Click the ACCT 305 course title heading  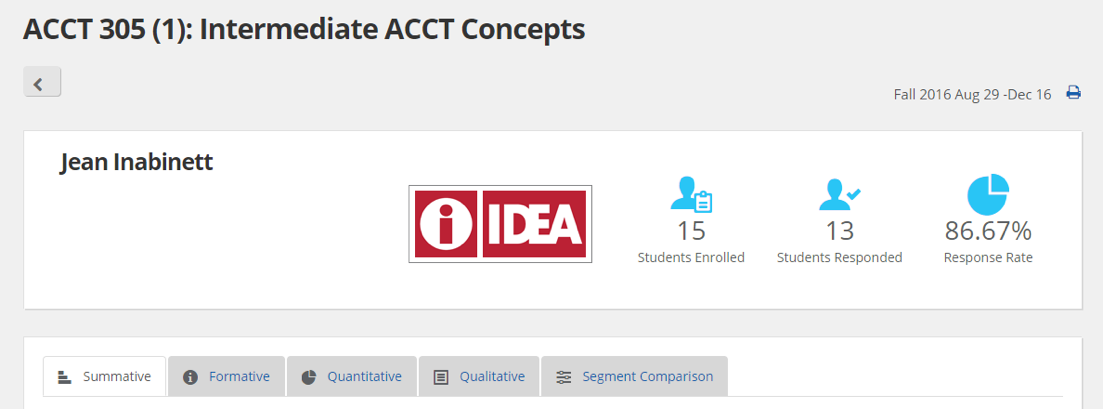(x=304, y=29)
